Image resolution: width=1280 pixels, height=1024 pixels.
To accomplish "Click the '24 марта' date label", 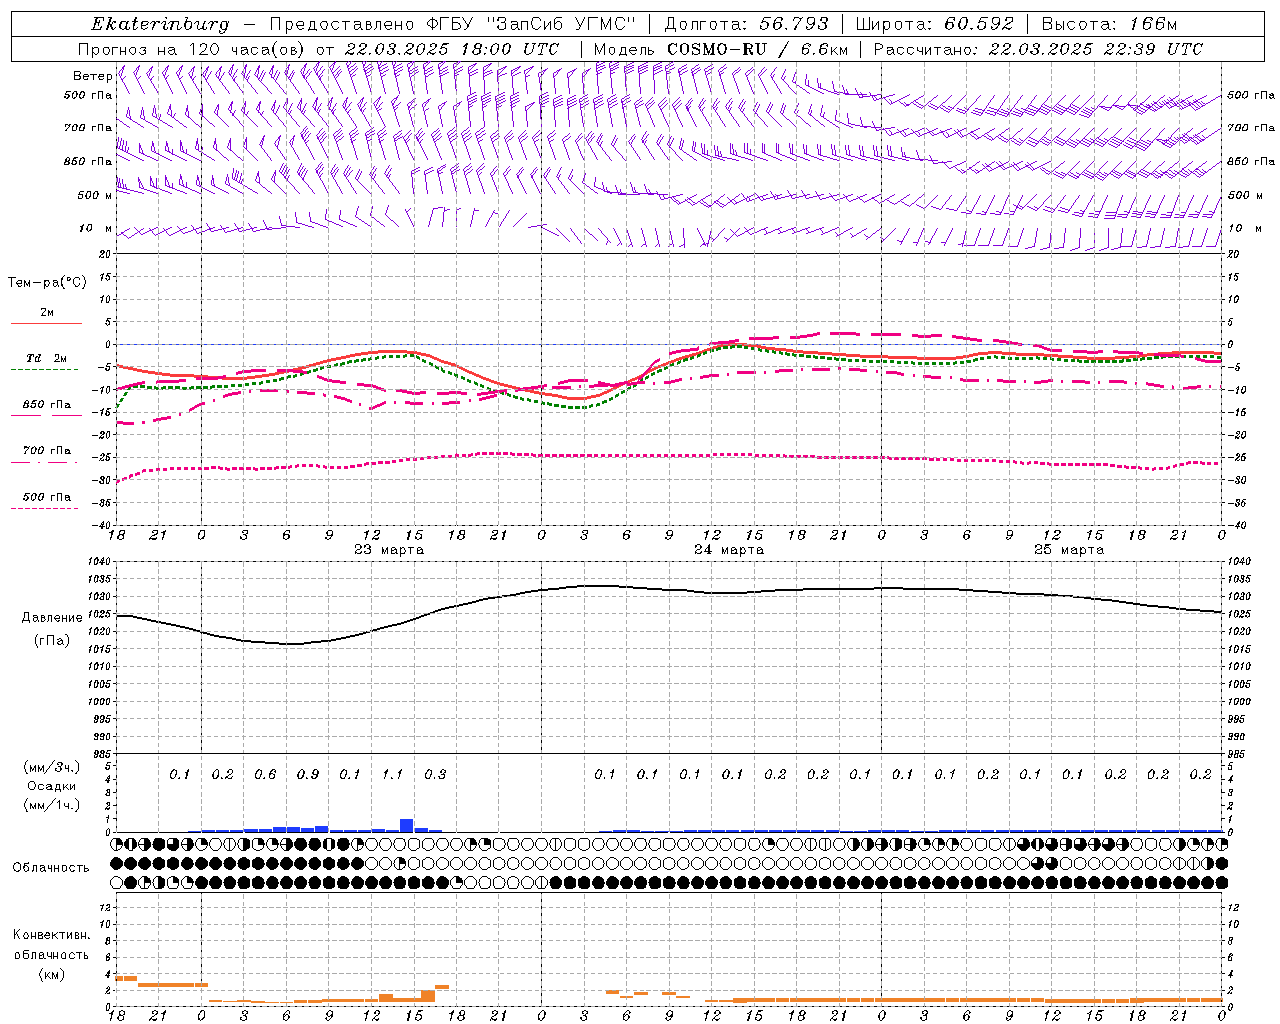I will [x=729, y=550].
